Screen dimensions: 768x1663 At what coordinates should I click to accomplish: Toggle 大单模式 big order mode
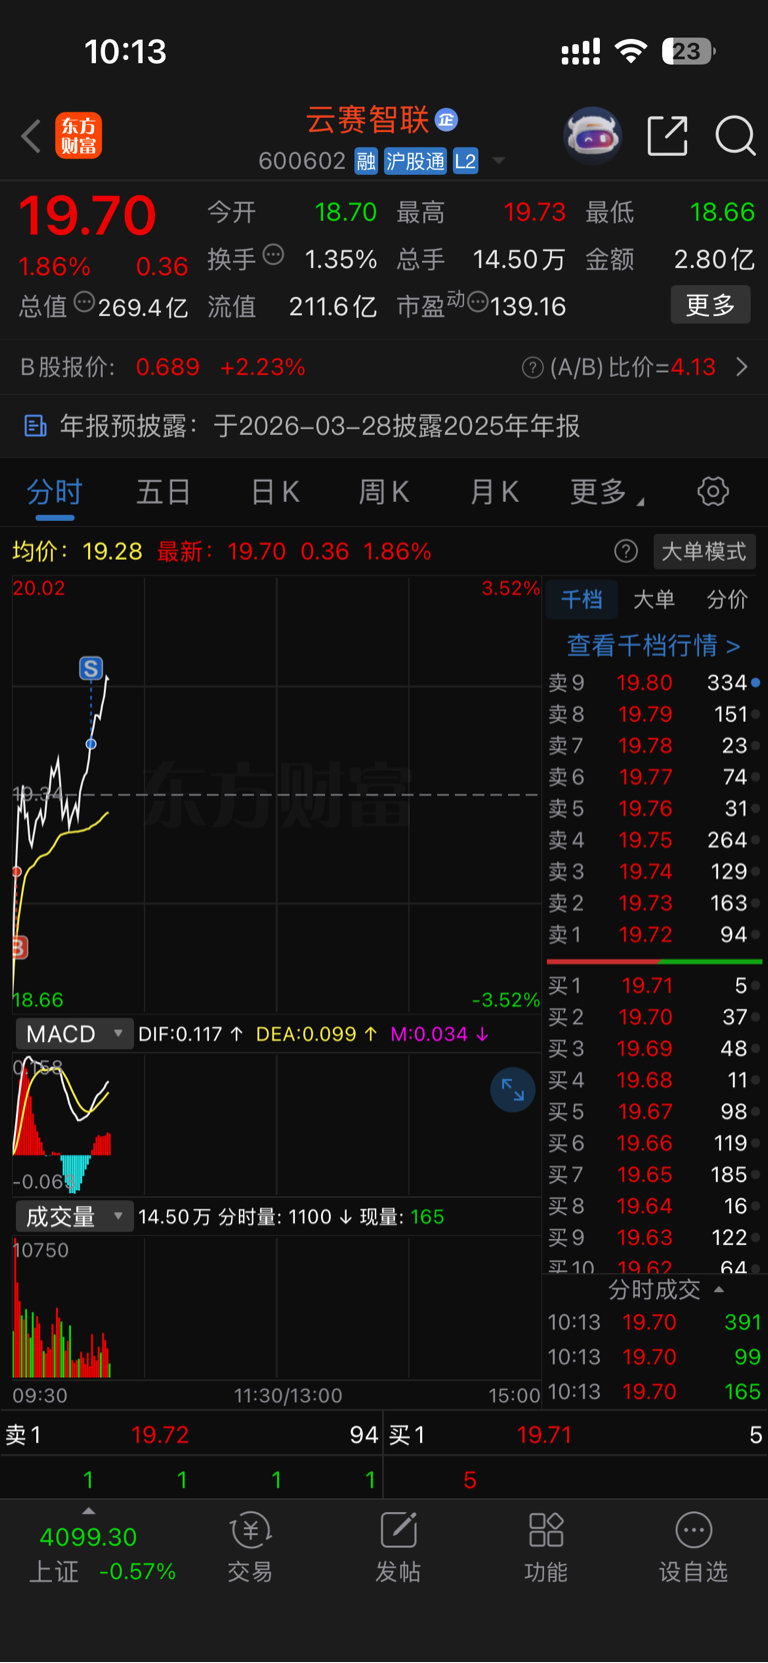(x=704, y=551)
